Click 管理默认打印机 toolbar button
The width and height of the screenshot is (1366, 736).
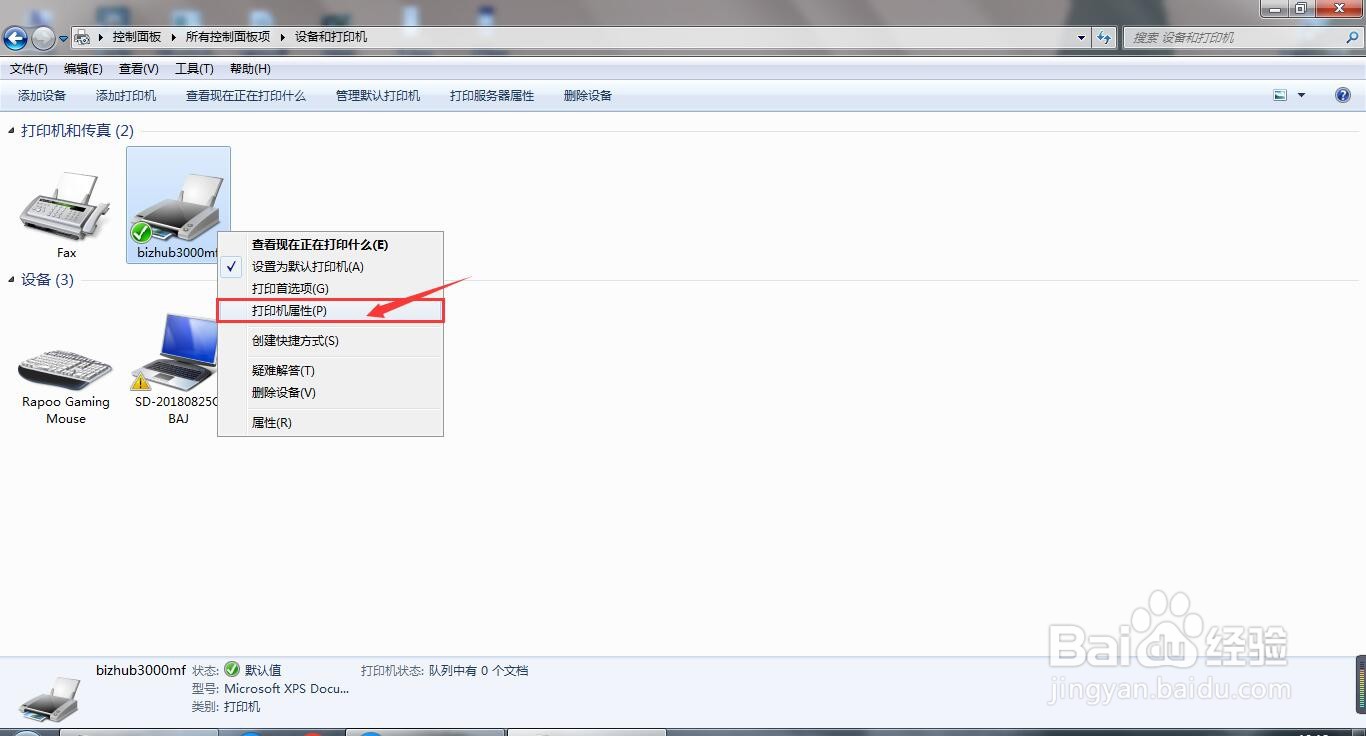[378, 96]
